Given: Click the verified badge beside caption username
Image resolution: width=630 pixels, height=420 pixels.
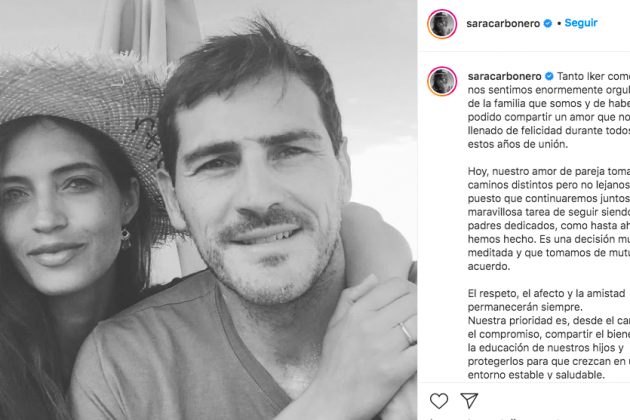Looking at the screenshot, I should coord(549,76).
